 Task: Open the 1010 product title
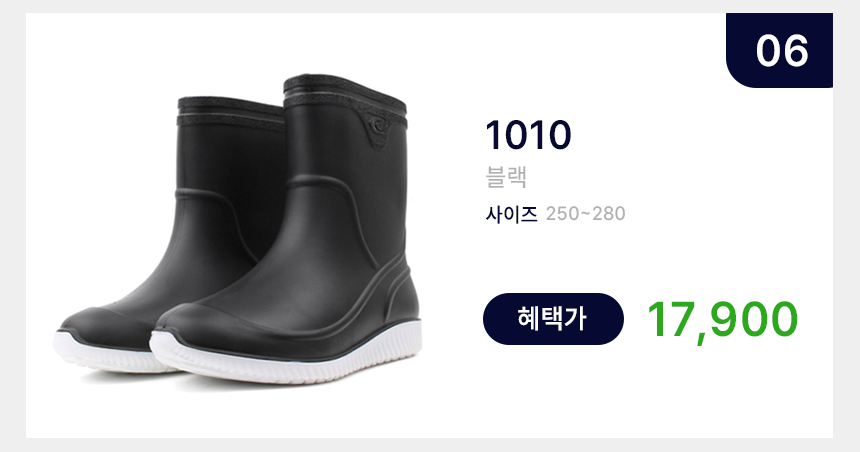(528, 135)
